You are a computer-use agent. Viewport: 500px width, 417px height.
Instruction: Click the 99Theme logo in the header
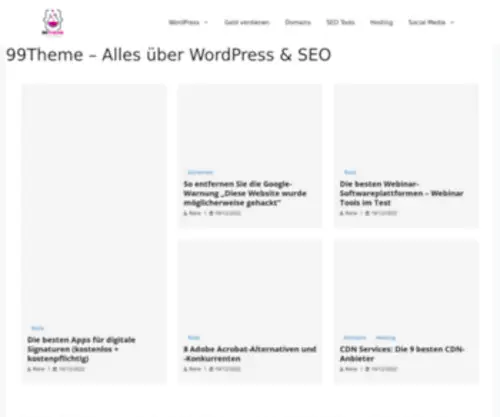click(53, 22)
